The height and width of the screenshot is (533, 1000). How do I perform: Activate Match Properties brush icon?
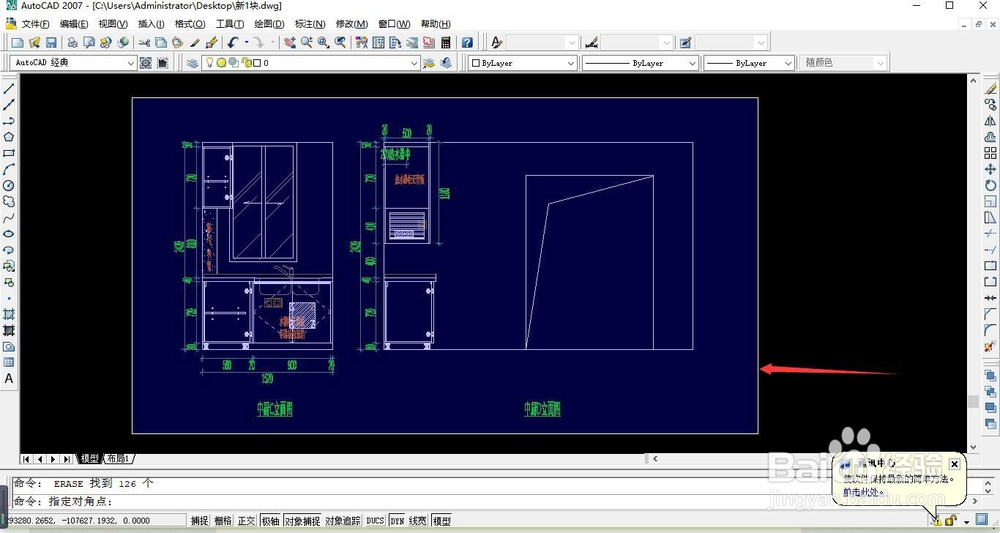coord(195,43)
